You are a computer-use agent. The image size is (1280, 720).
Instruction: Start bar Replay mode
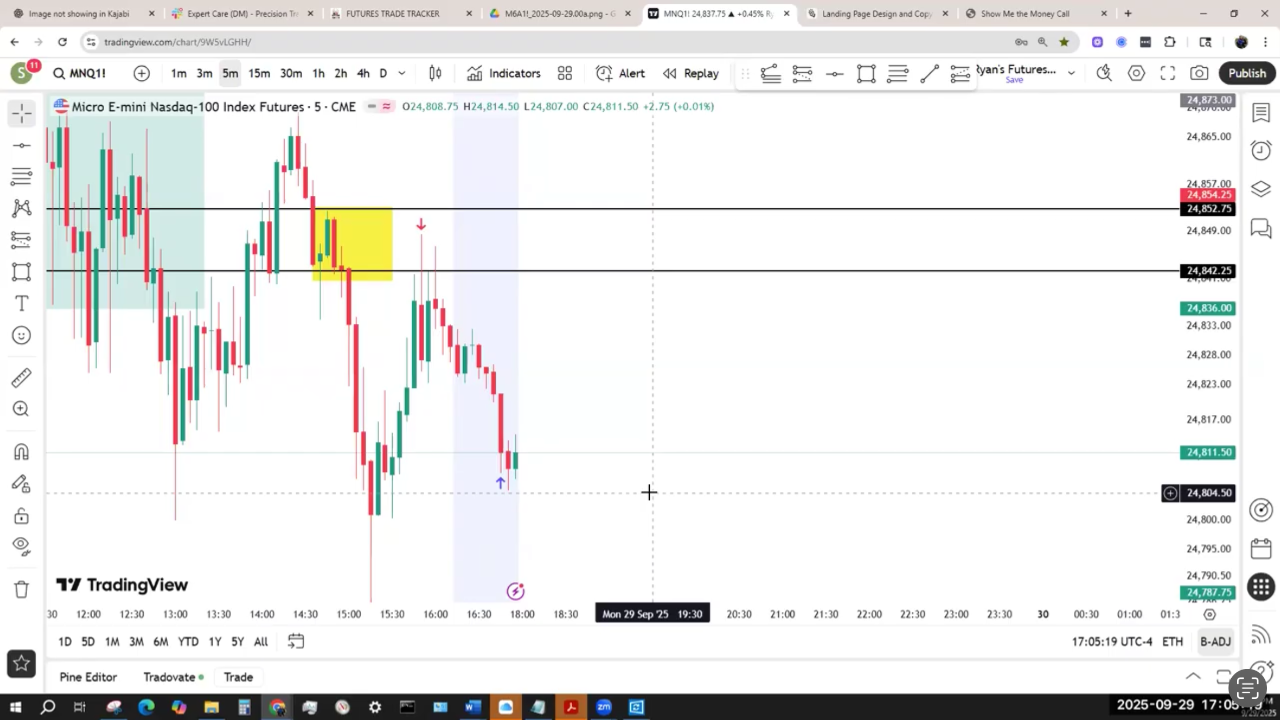pyautogui.click(x=690, y=73)
